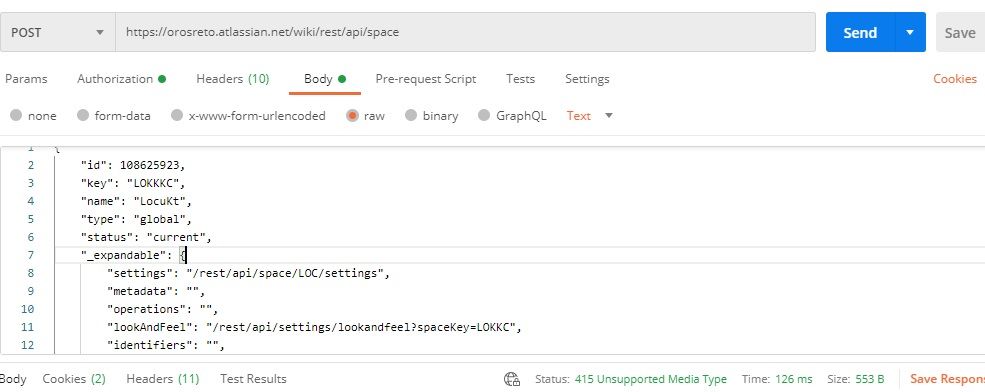Click Save Response
Image resolution: width=985 pixels, height=392 pixels.
947,379
